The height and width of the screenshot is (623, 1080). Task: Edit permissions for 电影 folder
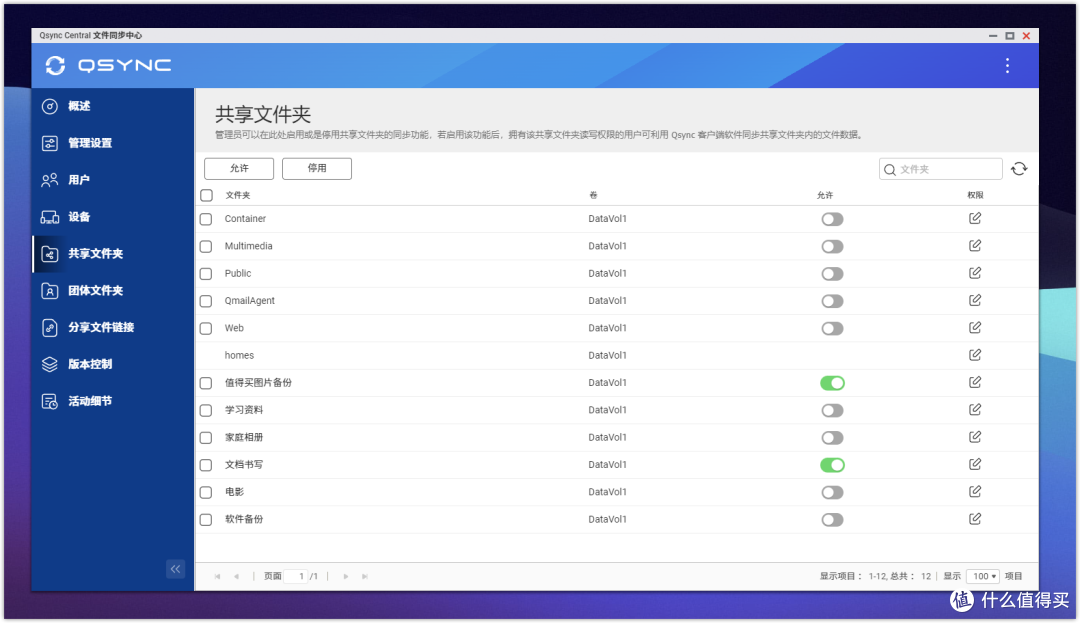[975, 492]
